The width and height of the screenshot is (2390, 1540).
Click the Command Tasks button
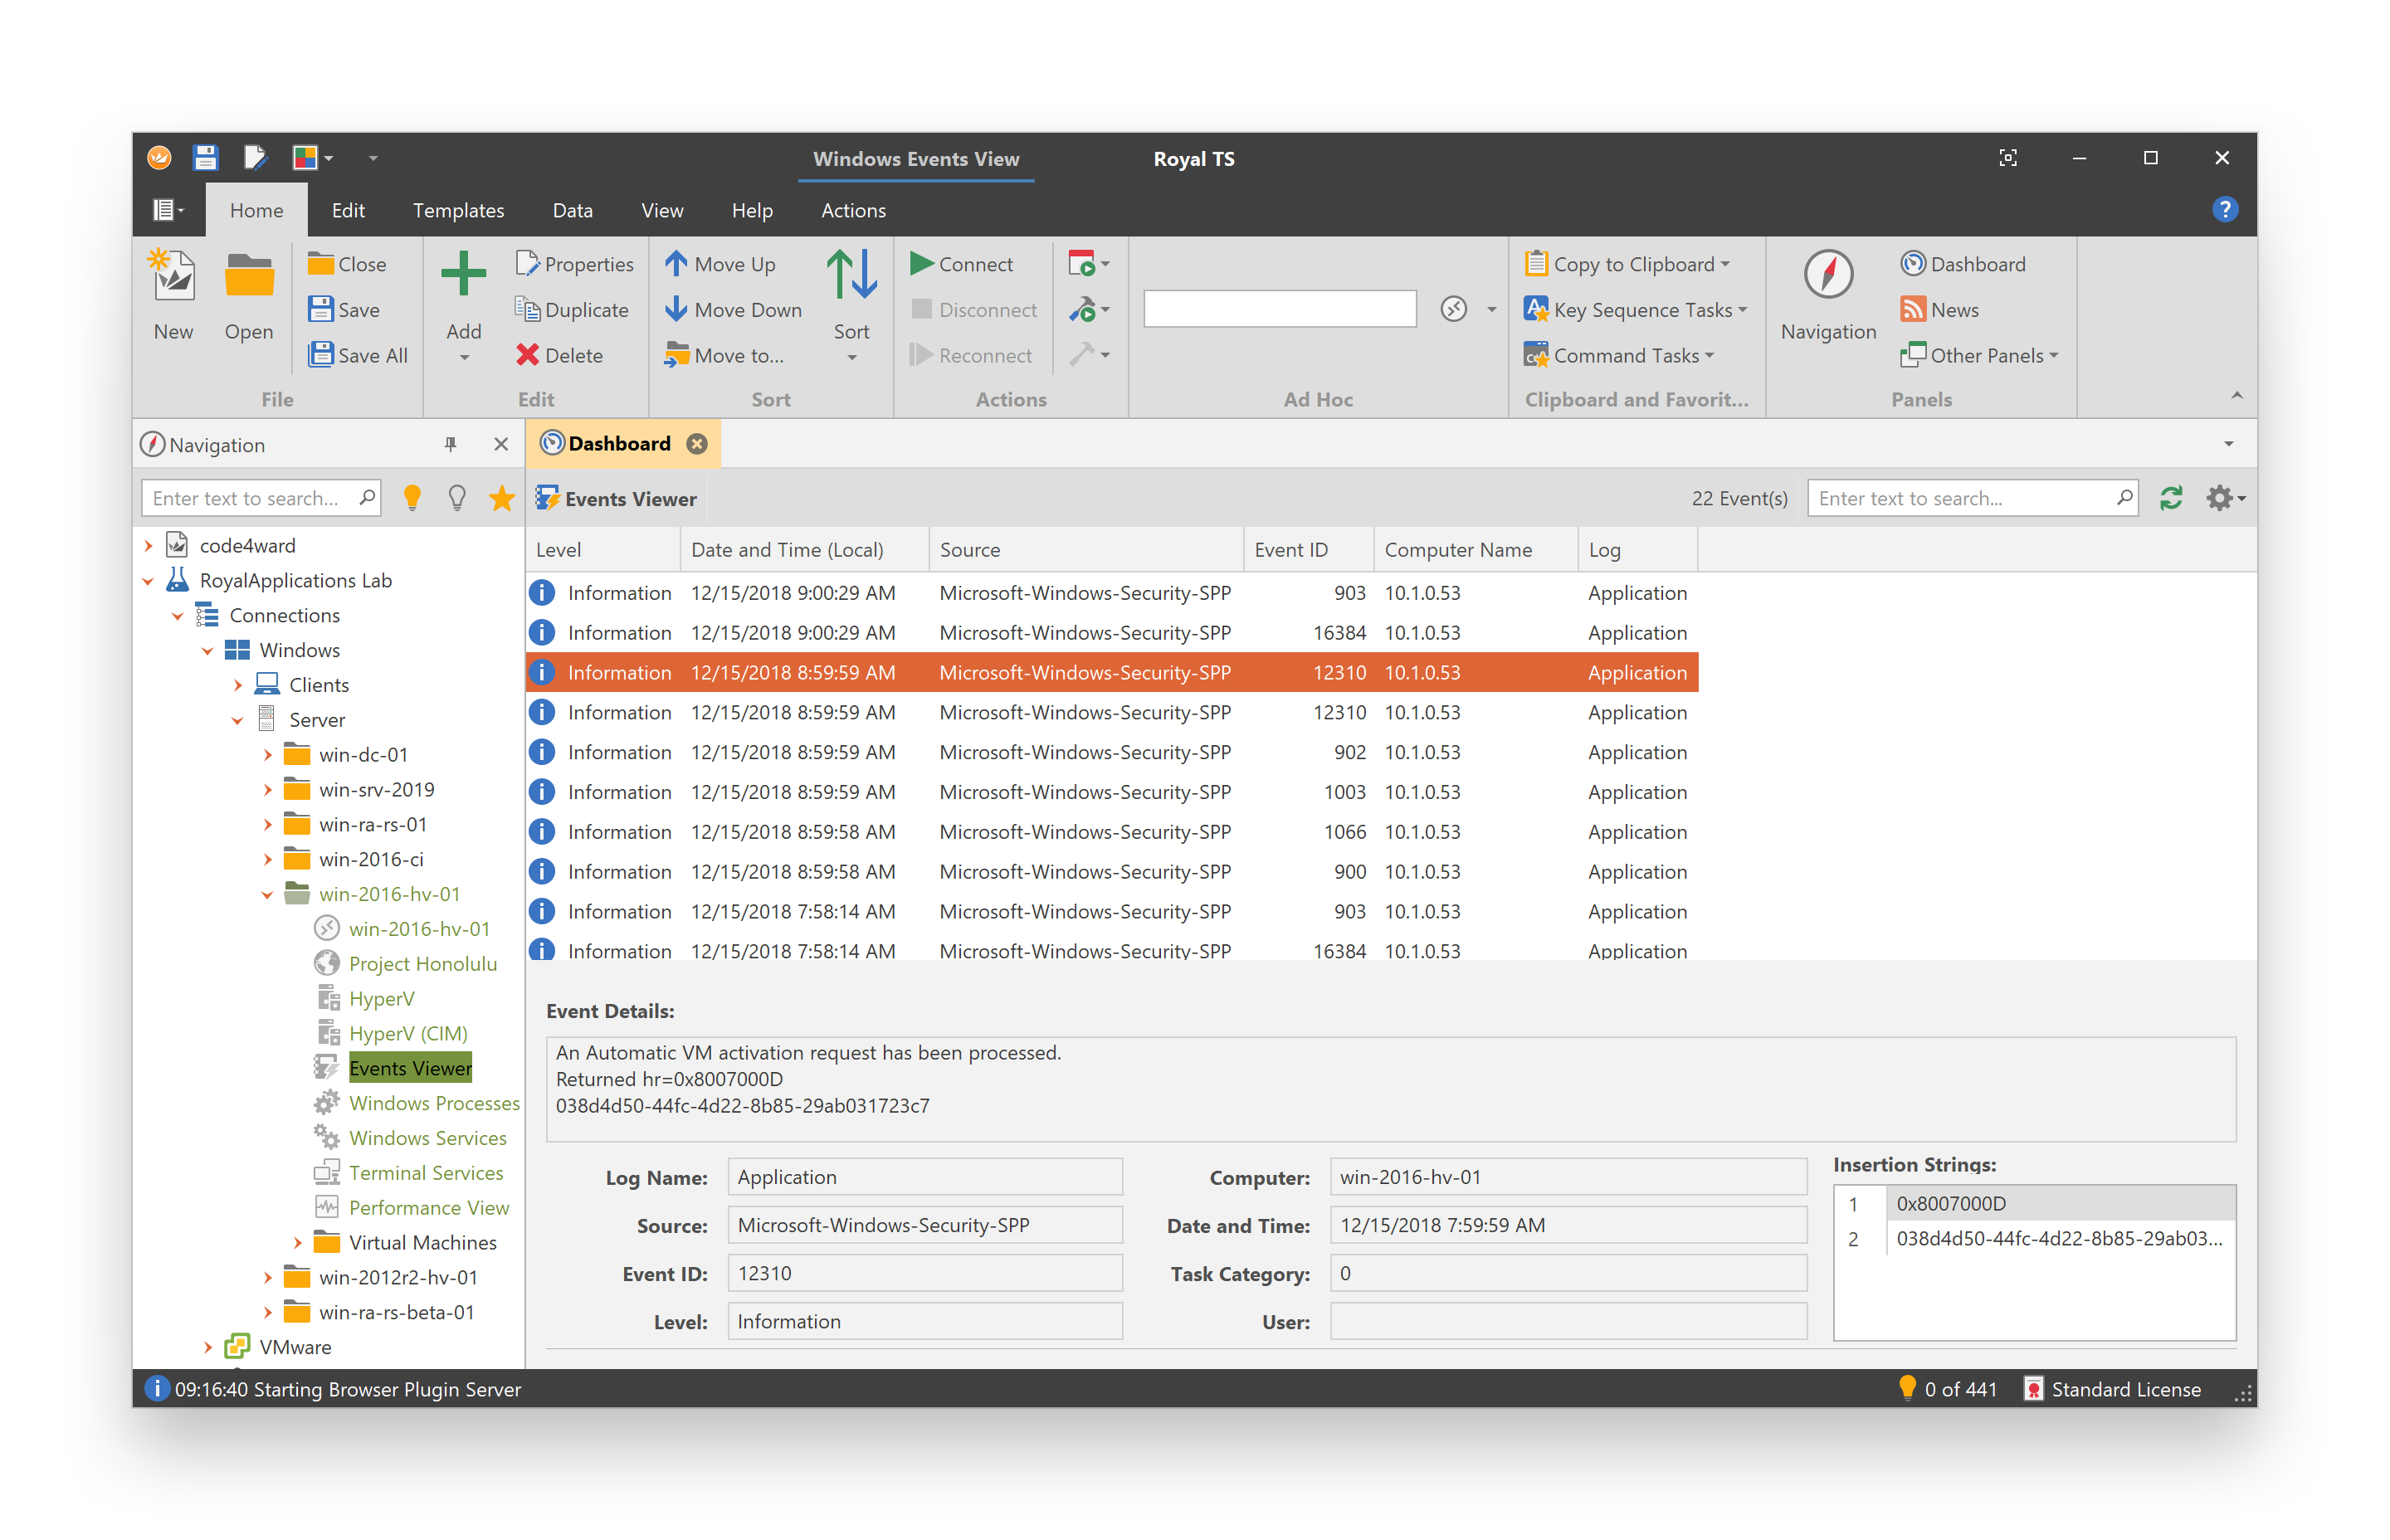1617,355
